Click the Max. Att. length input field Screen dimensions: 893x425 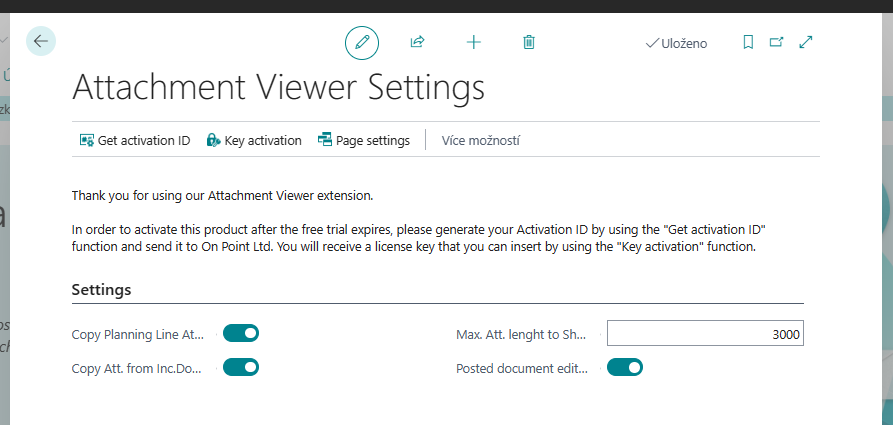705,334
